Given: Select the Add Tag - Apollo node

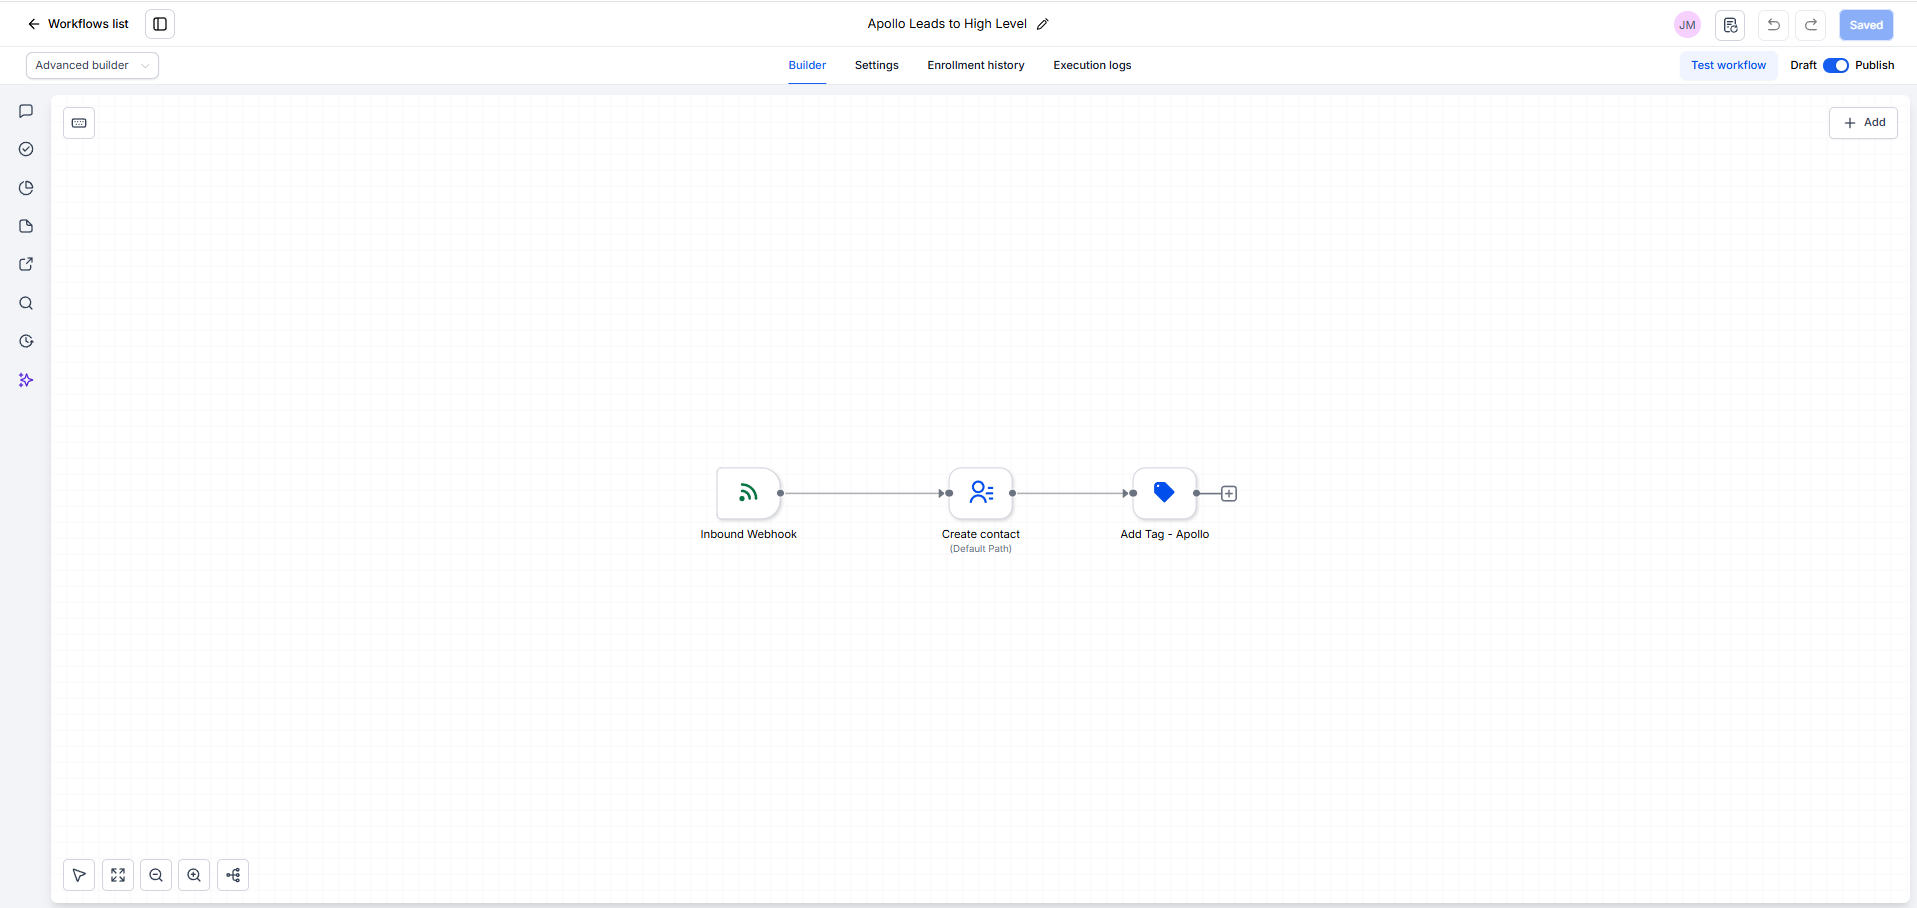Looking at the screenshot, I should [1164, 493].
